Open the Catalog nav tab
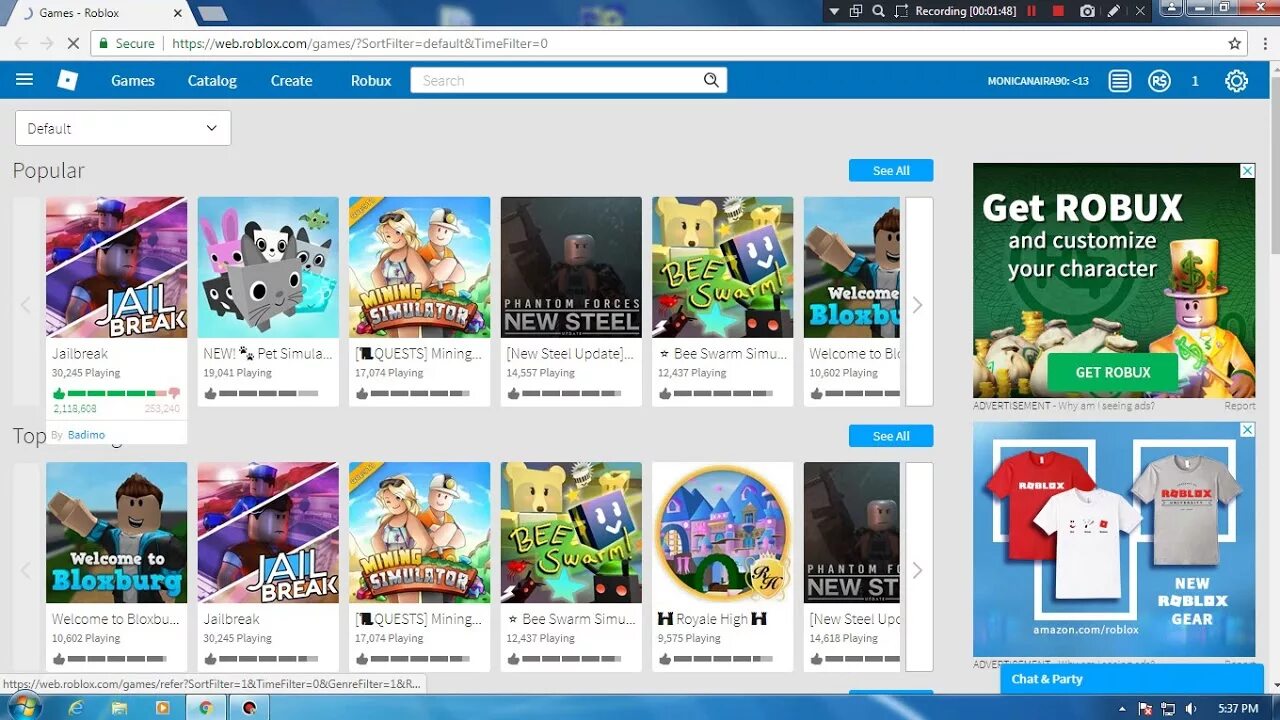The image size is (1280, 720). (212, 81)
